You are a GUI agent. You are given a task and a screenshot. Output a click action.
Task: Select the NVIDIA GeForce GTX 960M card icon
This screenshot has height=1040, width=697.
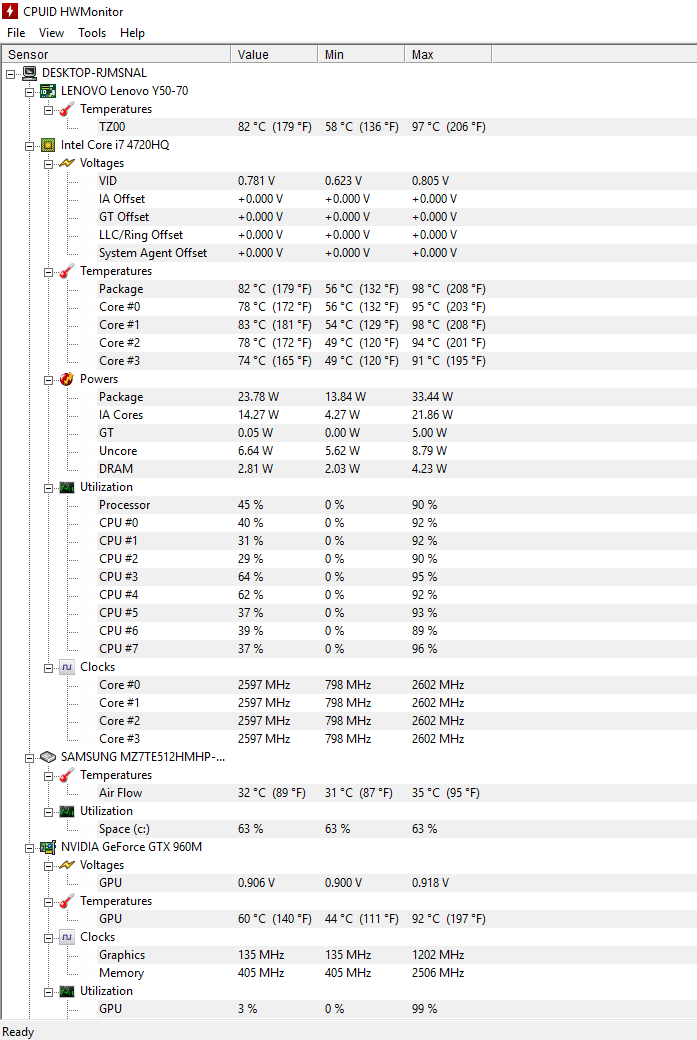click(48, 847)
